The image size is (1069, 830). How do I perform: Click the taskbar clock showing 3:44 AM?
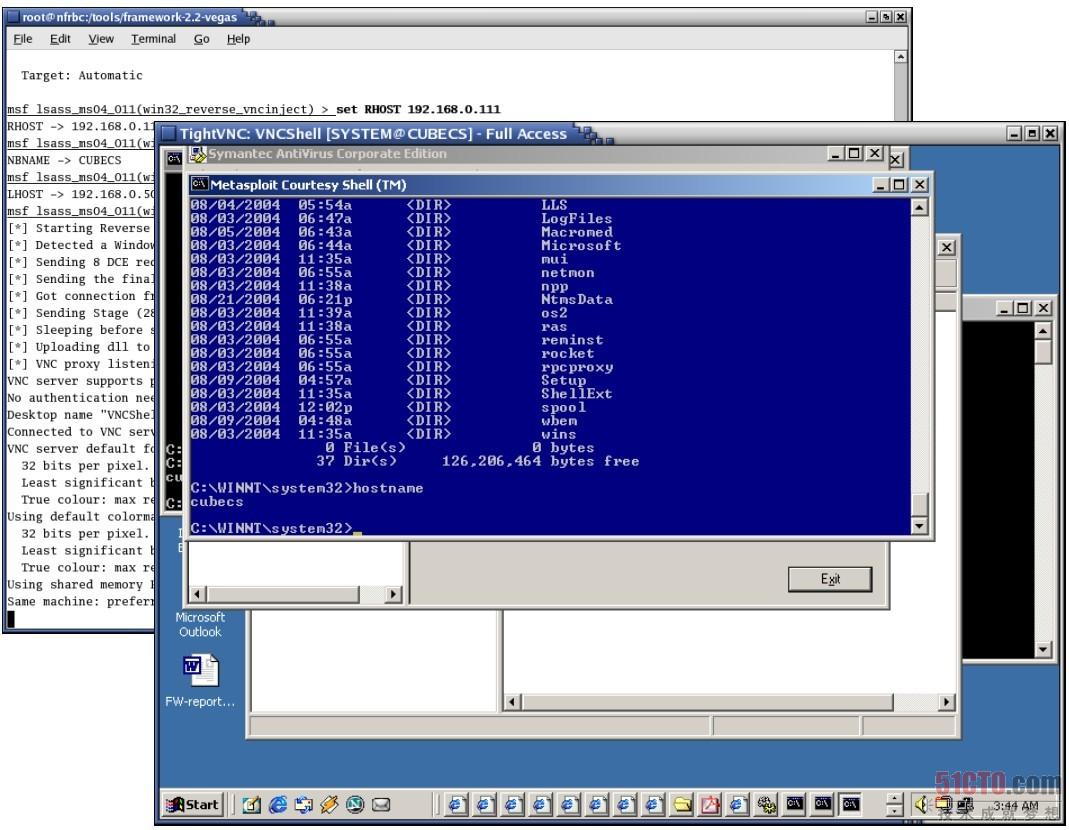coord(1015,805)
